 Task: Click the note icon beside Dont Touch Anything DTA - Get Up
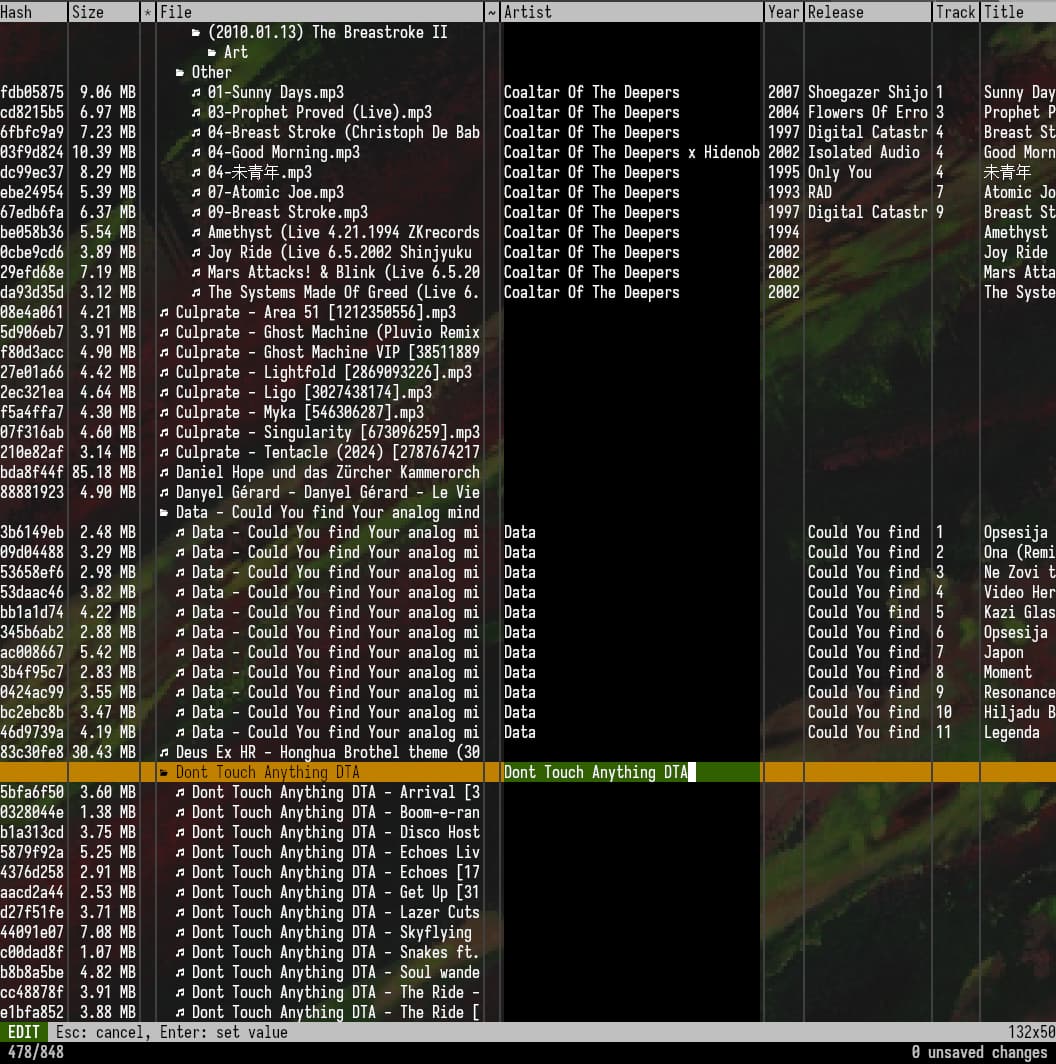pyautogui.click(x=180, y=893)
